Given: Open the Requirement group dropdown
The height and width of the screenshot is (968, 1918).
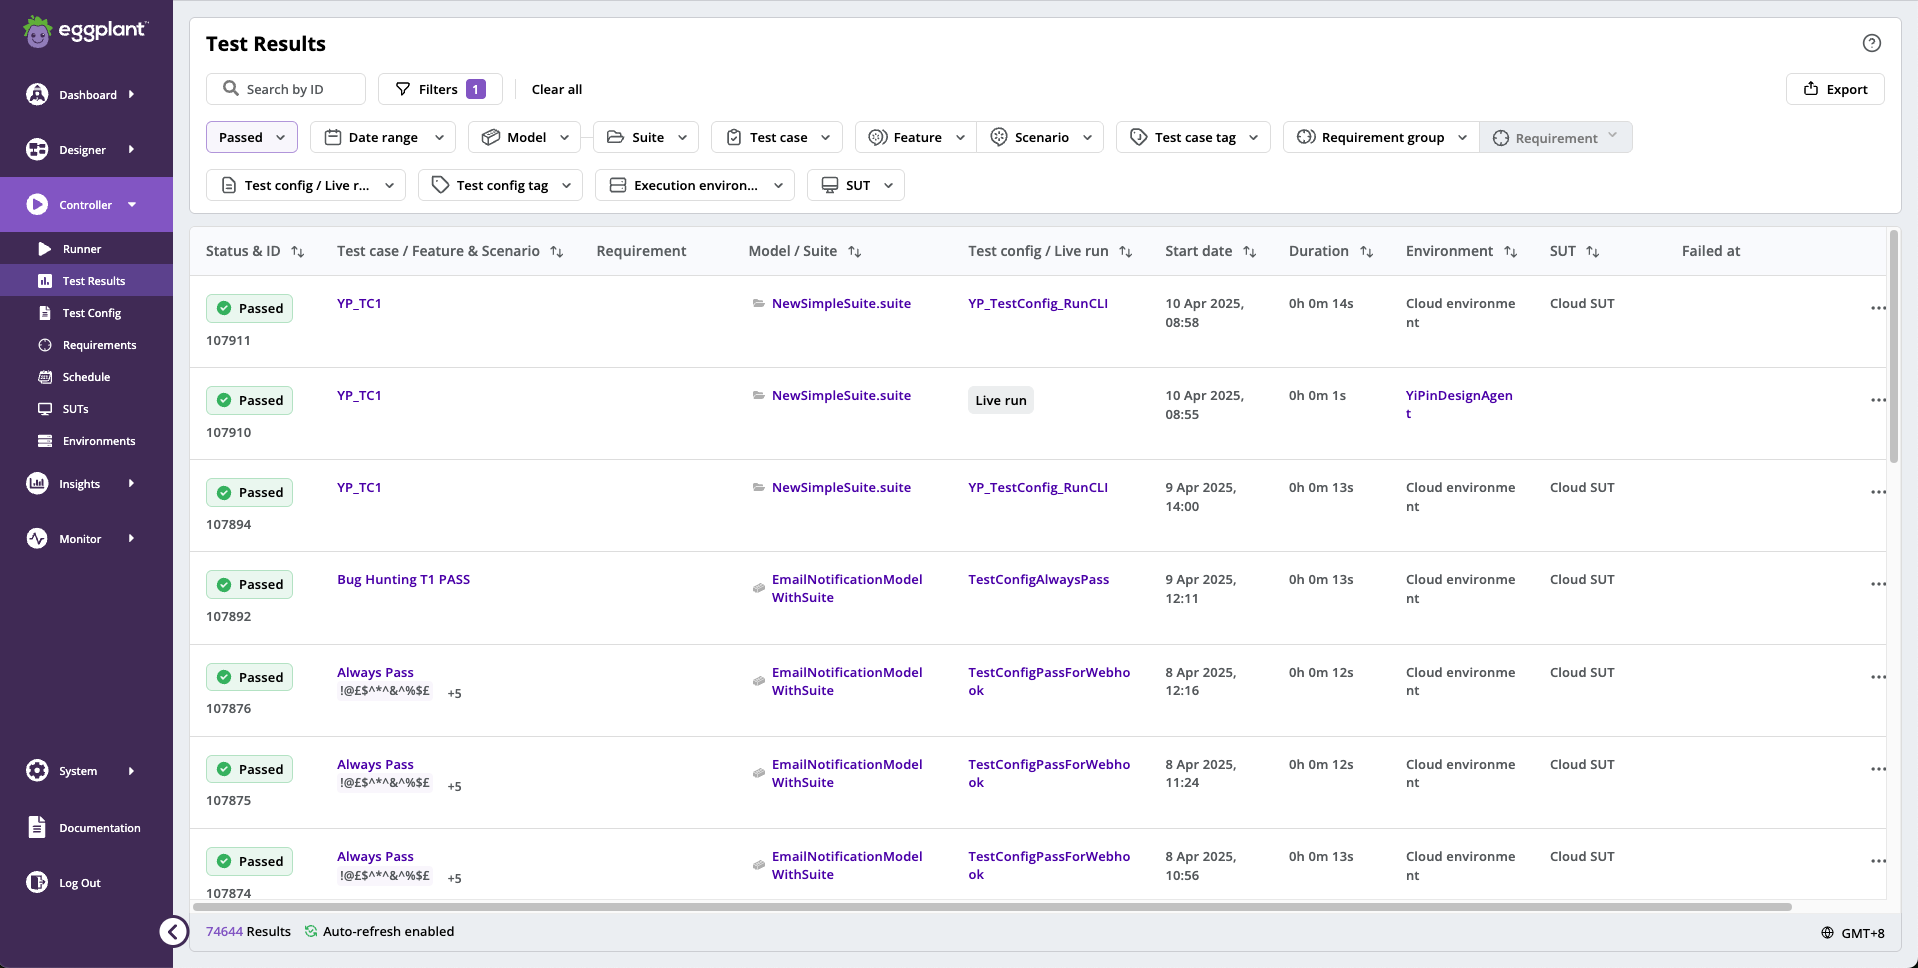Looking at the screenshot, I should 1381,137.
